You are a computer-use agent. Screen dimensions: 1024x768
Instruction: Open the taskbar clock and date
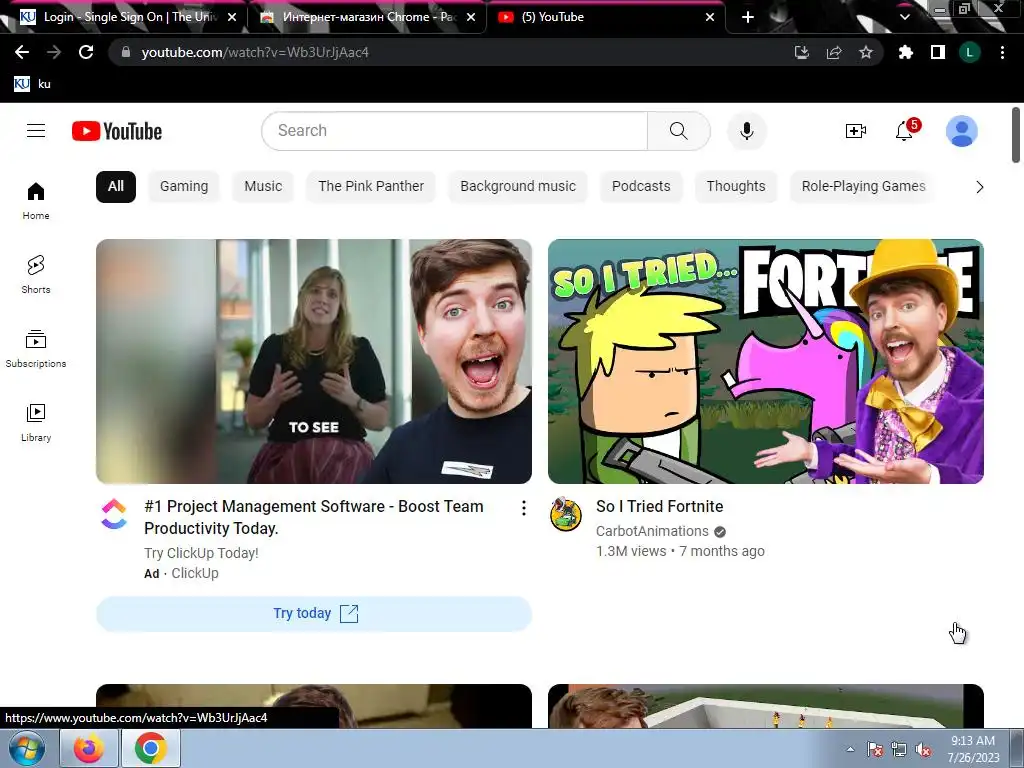(x=973, y=749)
